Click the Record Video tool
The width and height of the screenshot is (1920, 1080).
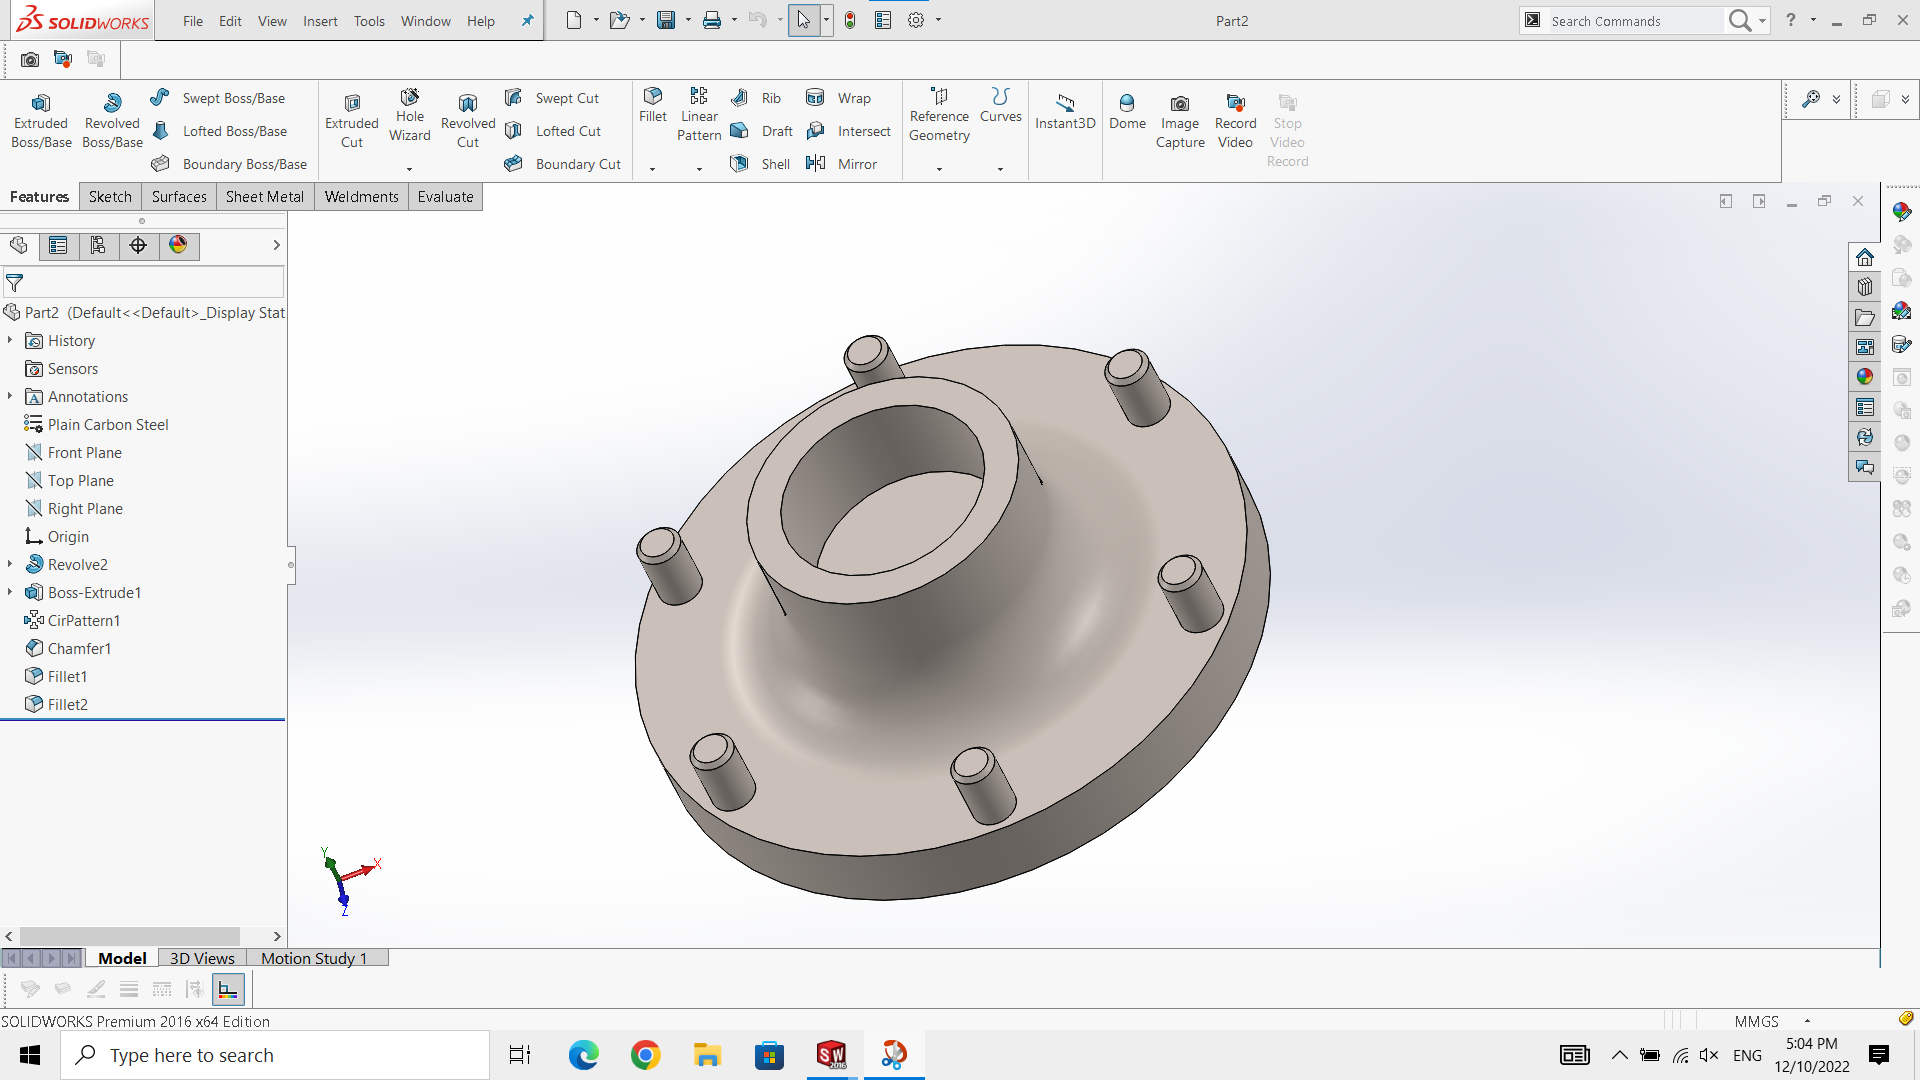[1236, 122]
